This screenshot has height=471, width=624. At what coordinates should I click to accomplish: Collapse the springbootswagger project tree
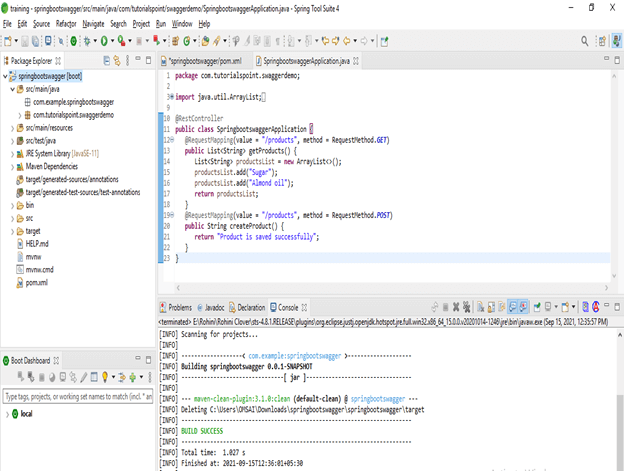[6, 76]
